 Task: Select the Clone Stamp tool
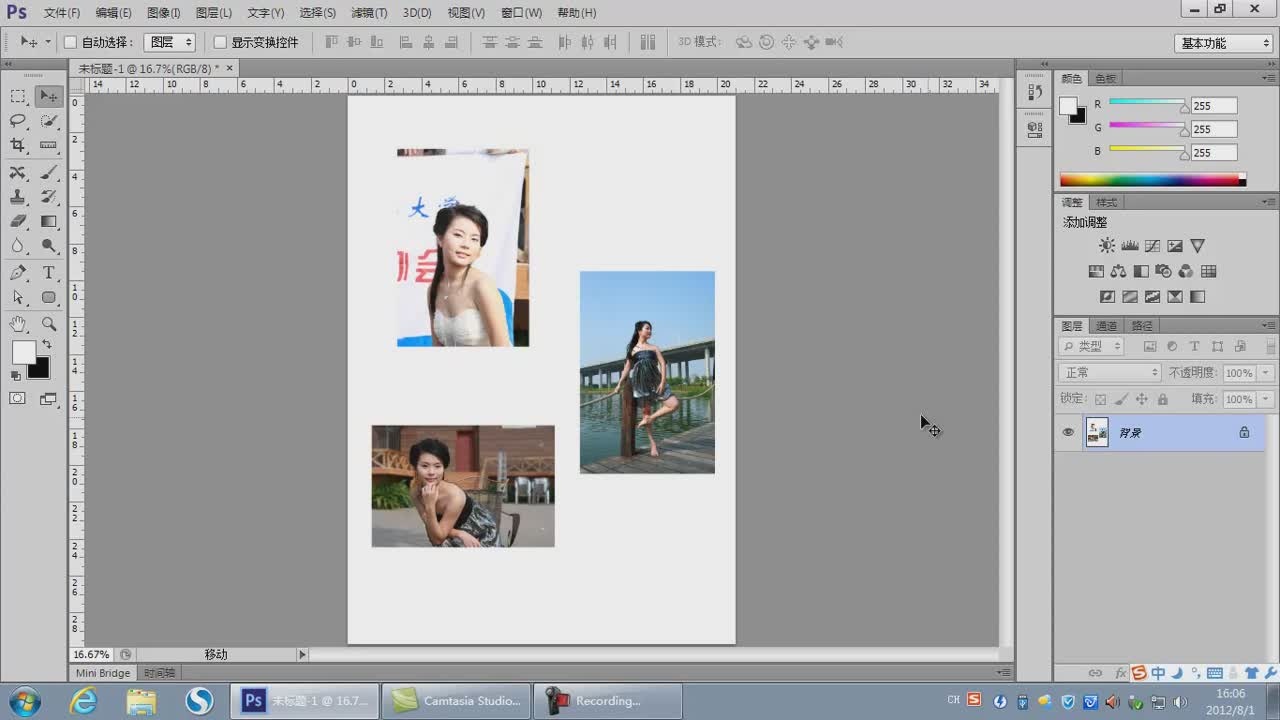(x=18, y=197)
